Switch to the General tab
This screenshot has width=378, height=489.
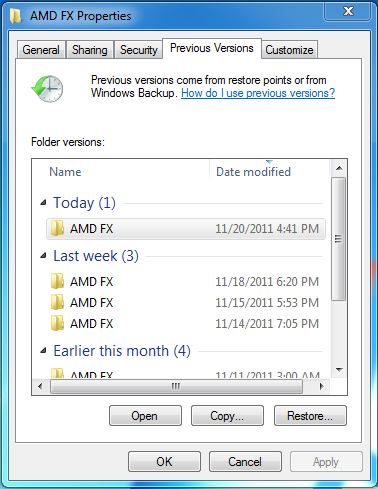tap(41, 50)
